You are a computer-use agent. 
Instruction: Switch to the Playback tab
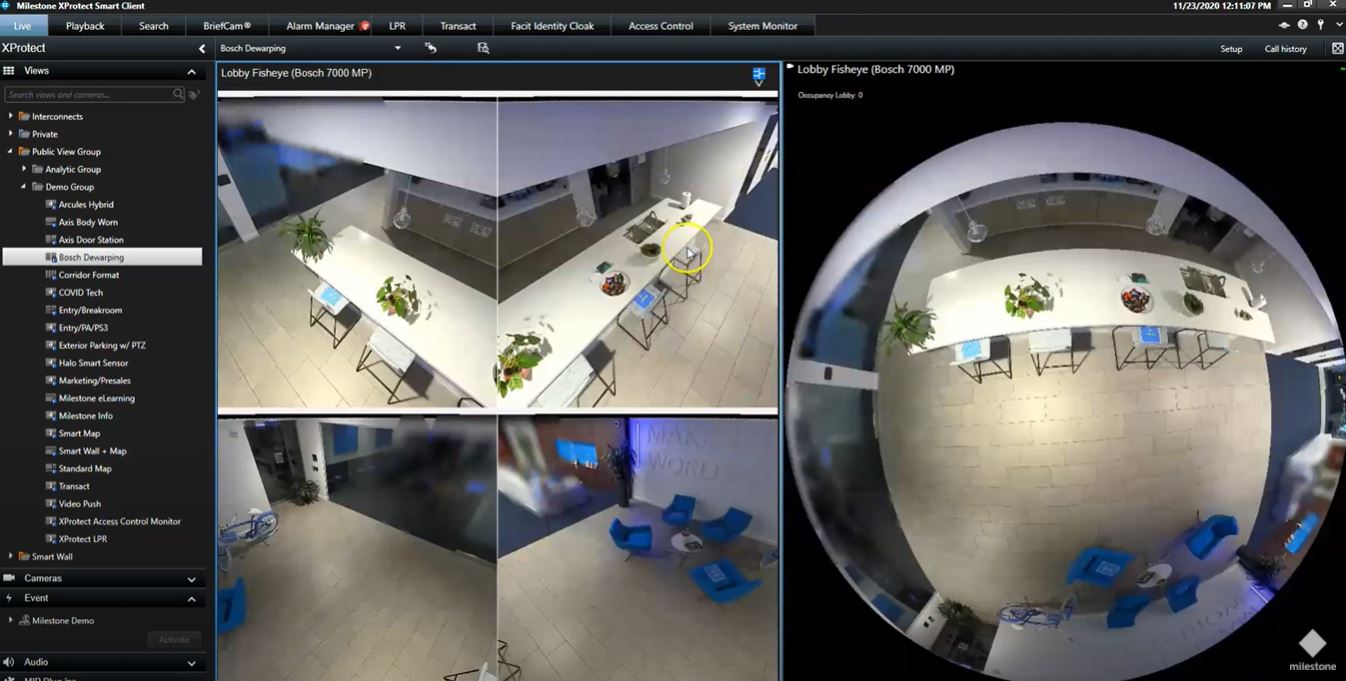coord(85,26)
